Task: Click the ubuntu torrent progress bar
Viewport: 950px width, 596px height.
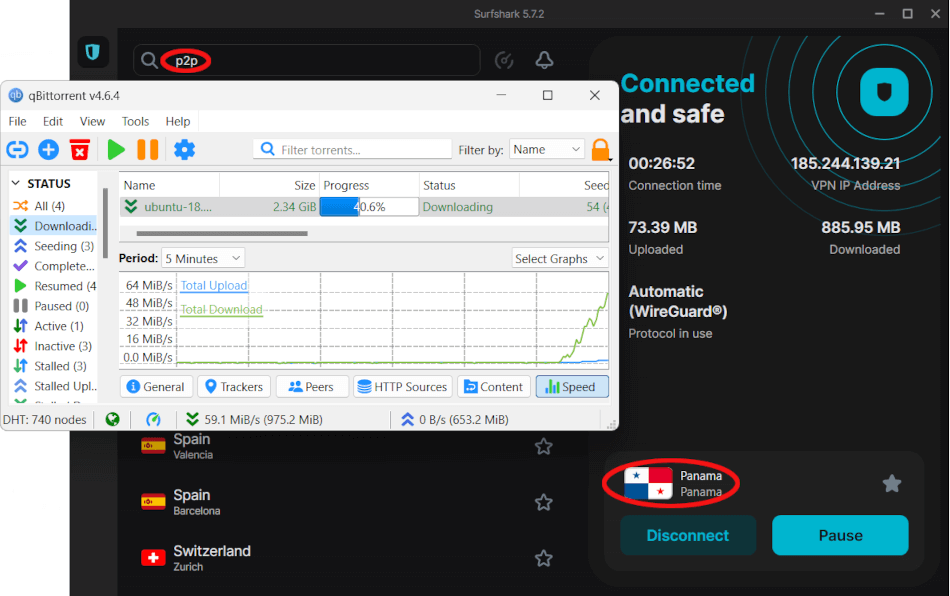Action: point(369,207)
